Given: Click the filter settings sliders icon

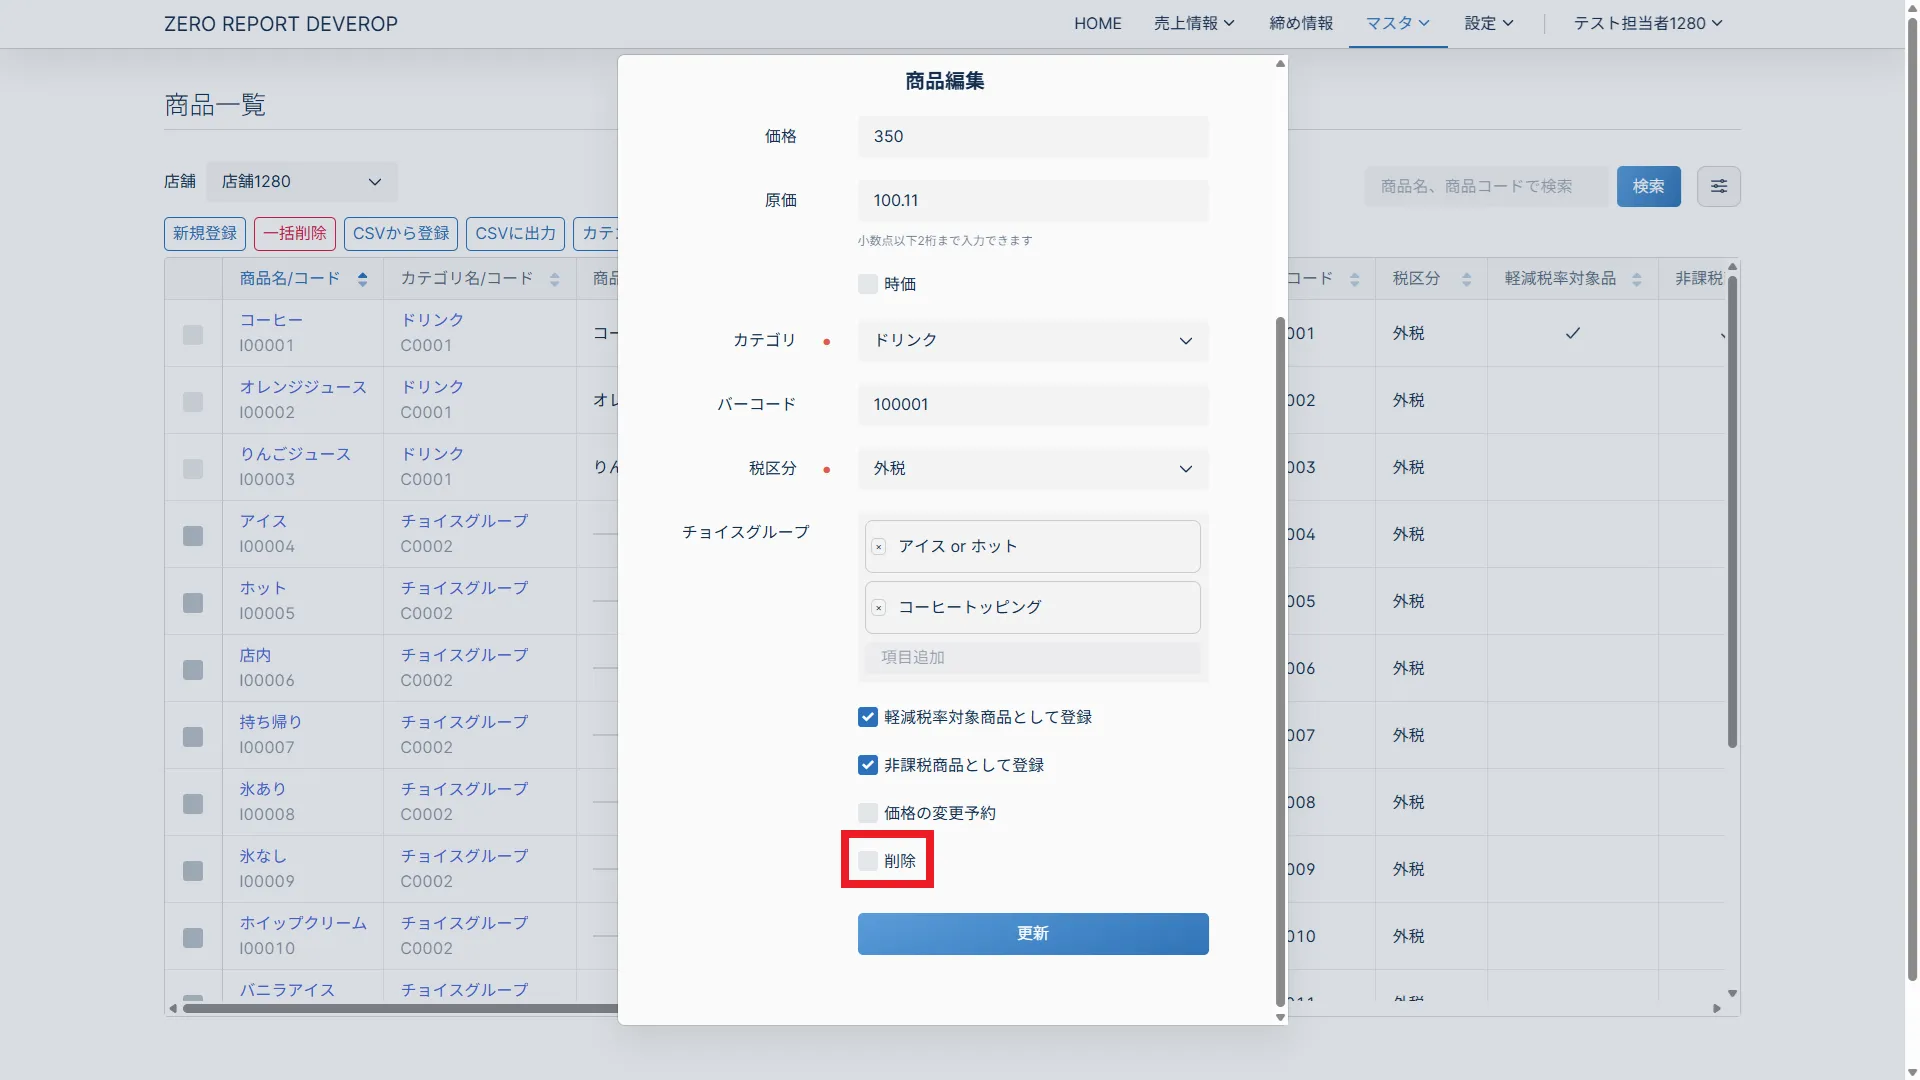Looking at the screenshot, I should coord(1718,186).
